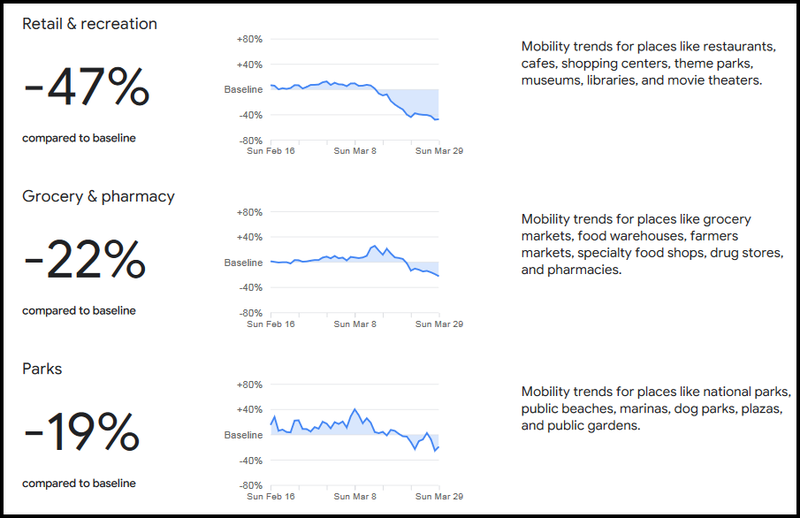800x518 pixels.
Task: Click the Retail description mentioning restaurants and cafes
Action: 649,63
